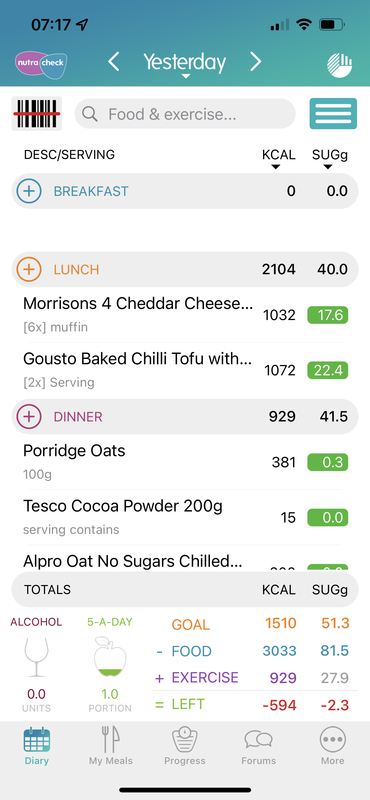This screenshot has height=800, width=370.
Task: Add food to Breakfast with plus icon
Action: coord(29,191)
